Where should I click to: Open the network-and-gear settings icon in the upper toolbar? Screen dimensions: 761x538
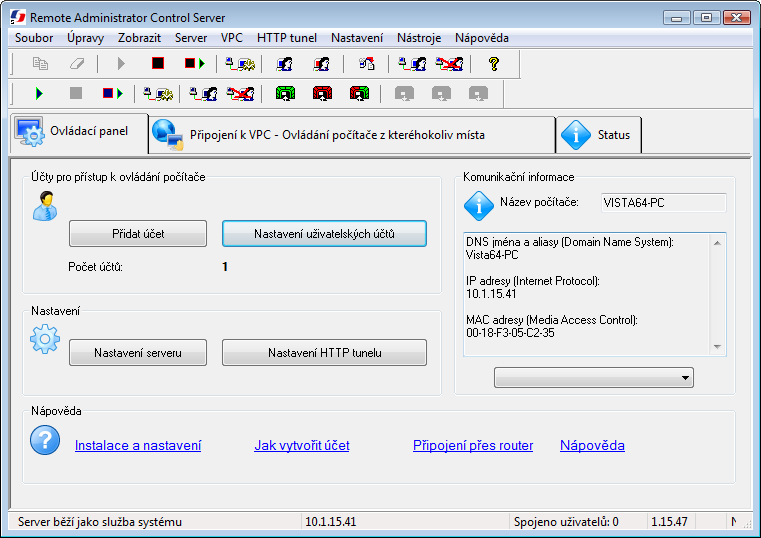(x=240, y=64)
